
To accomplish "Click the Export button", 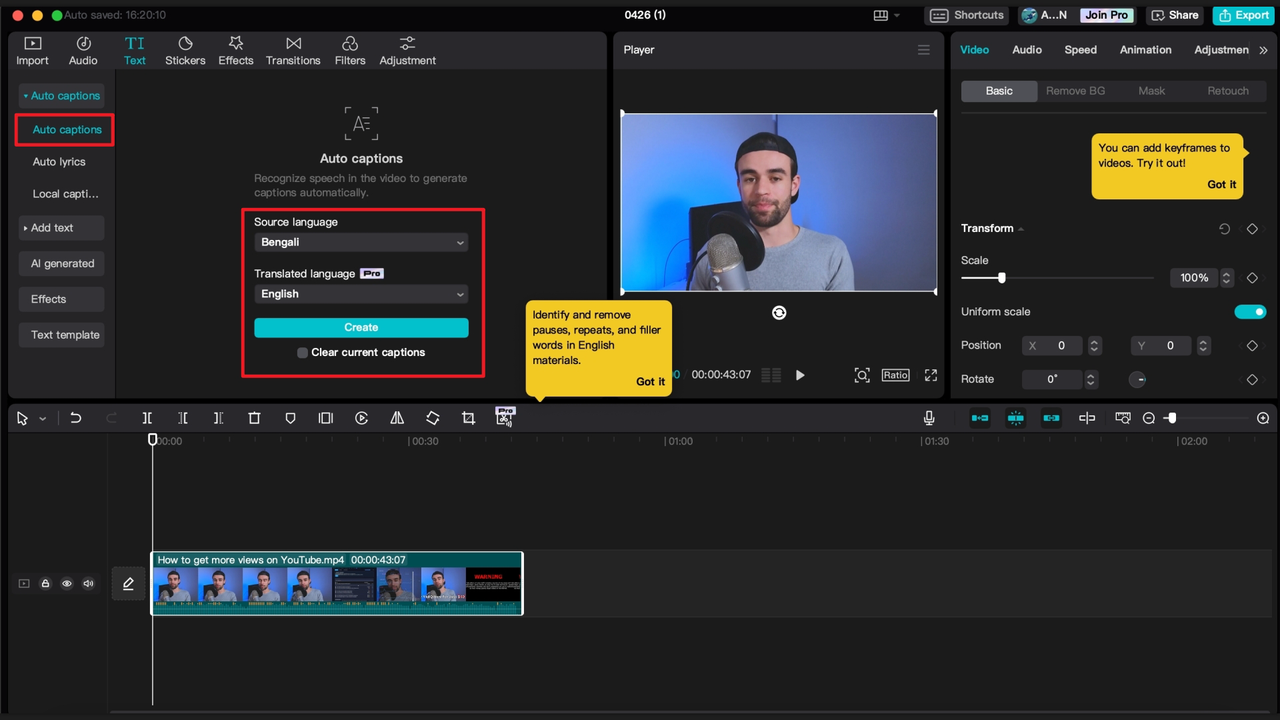I will tap(1242, 15).
